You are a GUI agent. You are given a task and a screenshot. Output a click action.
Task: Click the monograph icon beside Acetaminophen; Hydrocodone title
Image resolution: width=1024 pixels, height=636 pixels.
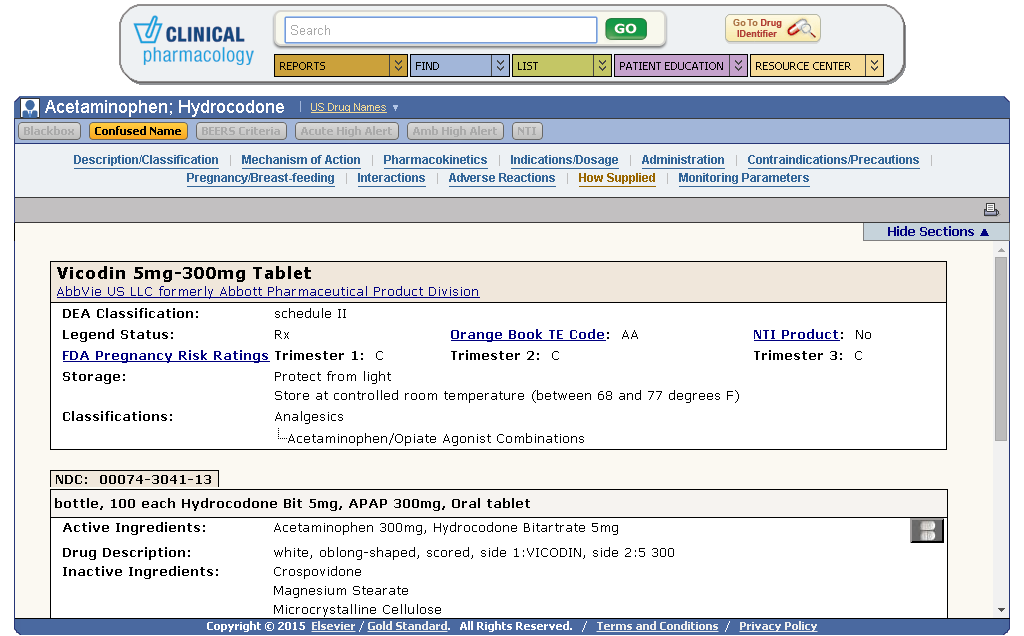(x=29, y=108)
